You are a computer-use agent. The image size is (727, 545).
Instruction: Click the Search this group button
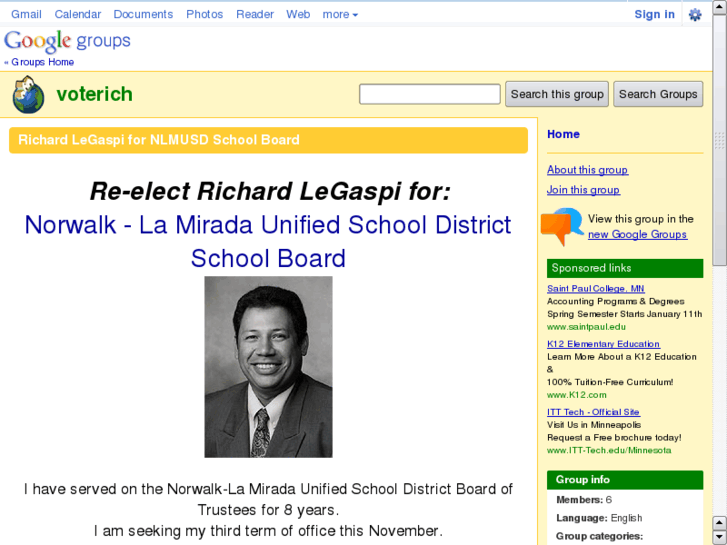click(557, 94)
